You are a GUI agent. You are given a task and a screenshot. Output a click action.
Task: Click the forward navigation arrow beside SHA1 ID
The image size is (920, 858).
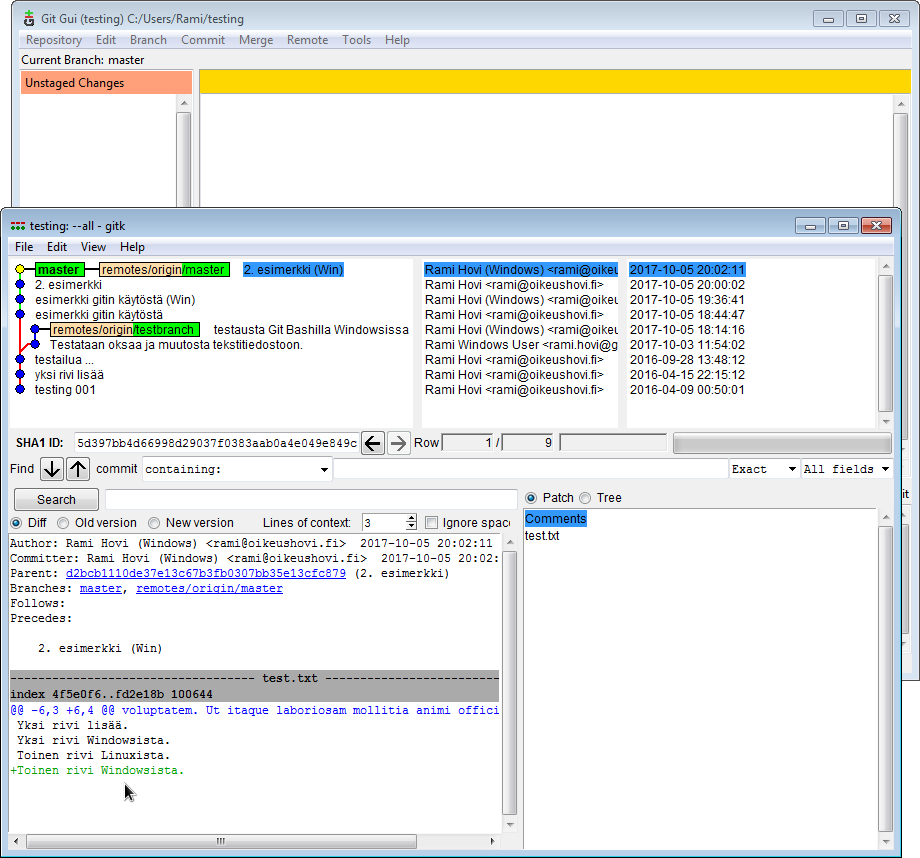(398, 443)
